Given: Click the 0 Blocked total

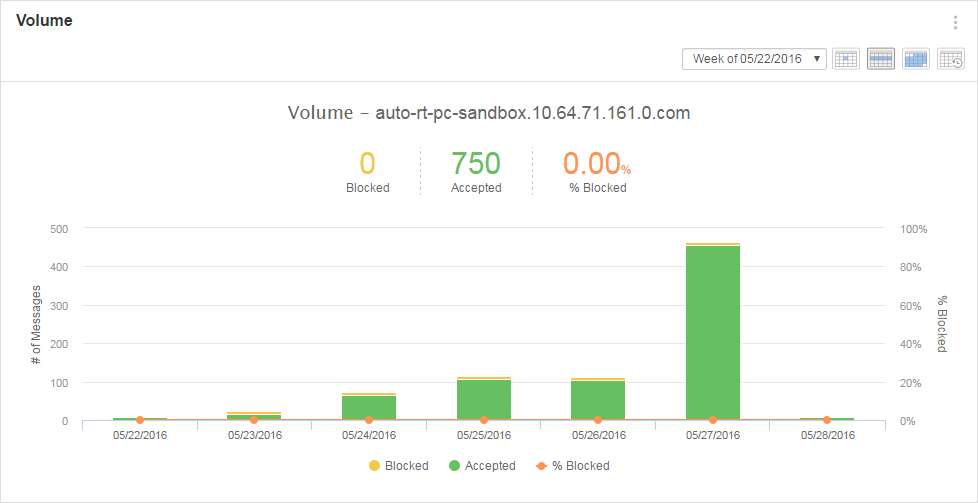Looking at the screenshot, I should pyautogui.click(x=367, y=164).
